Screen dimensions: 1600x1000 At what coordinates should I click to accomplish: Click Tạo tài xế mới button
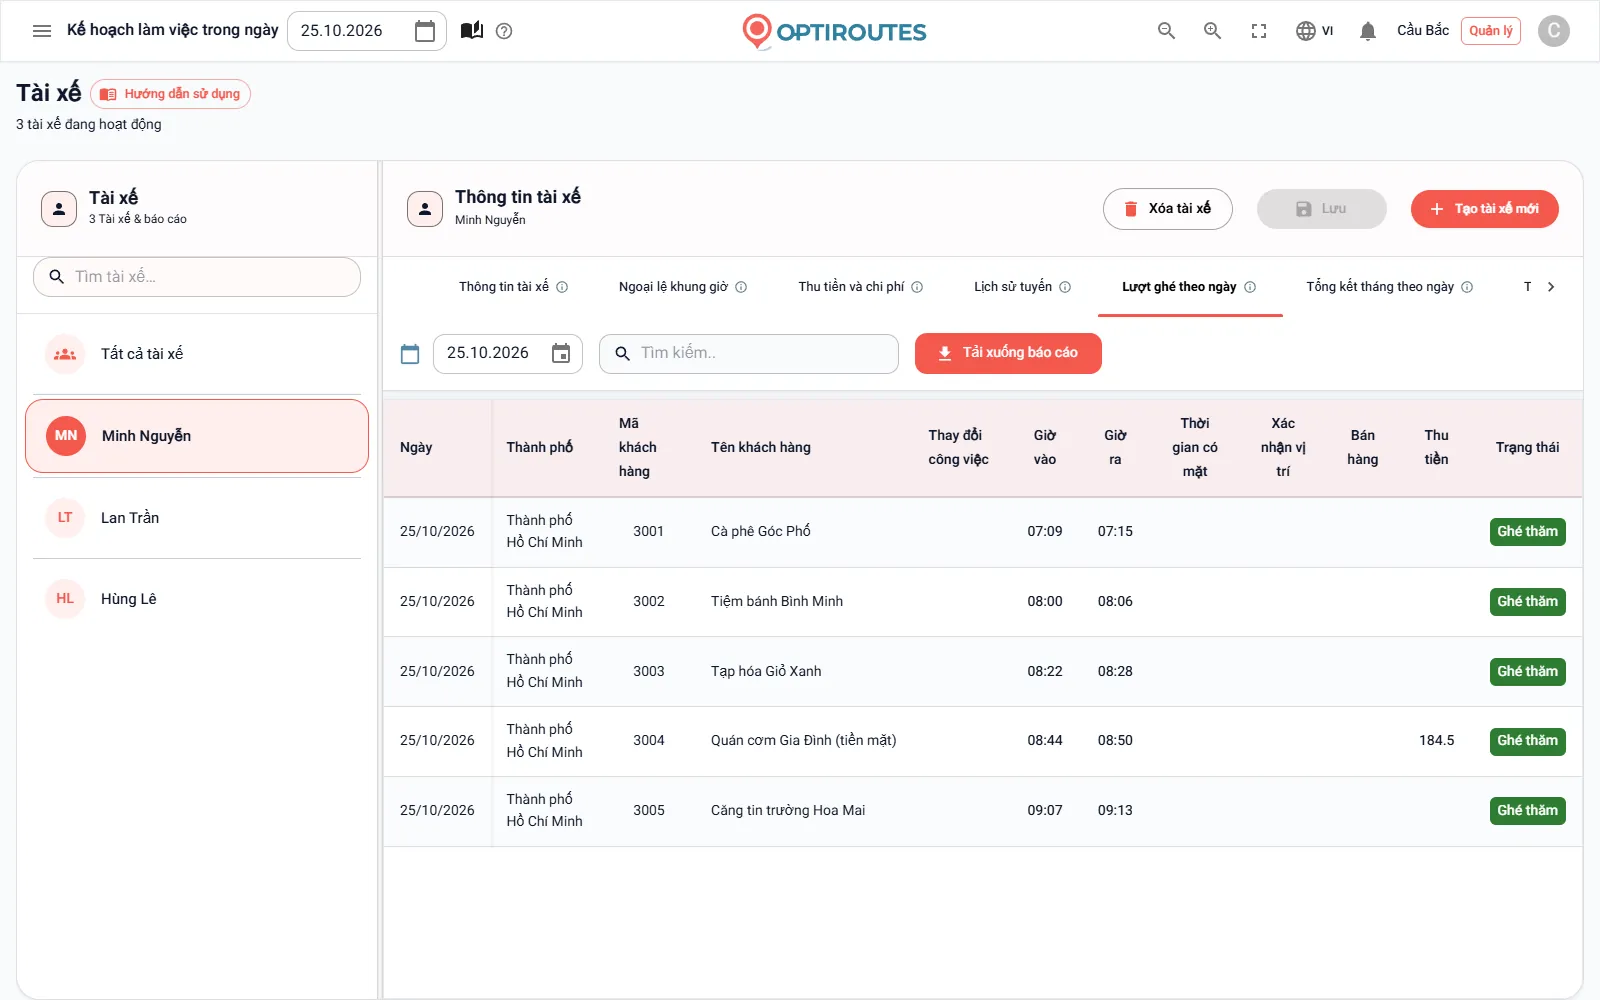point(1485,209)
